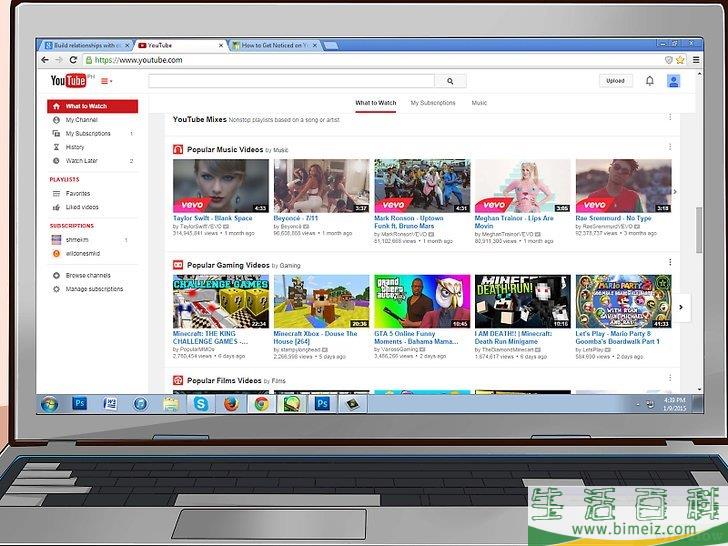Open the second subscription under shmekrs
This screenshot has height=546, width=728.
click(82, 254)
